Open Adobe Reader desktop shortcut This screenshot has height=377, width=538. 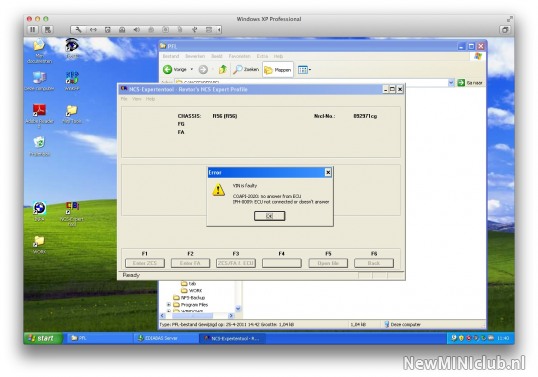pyautogui.click(x=39, y=116)
